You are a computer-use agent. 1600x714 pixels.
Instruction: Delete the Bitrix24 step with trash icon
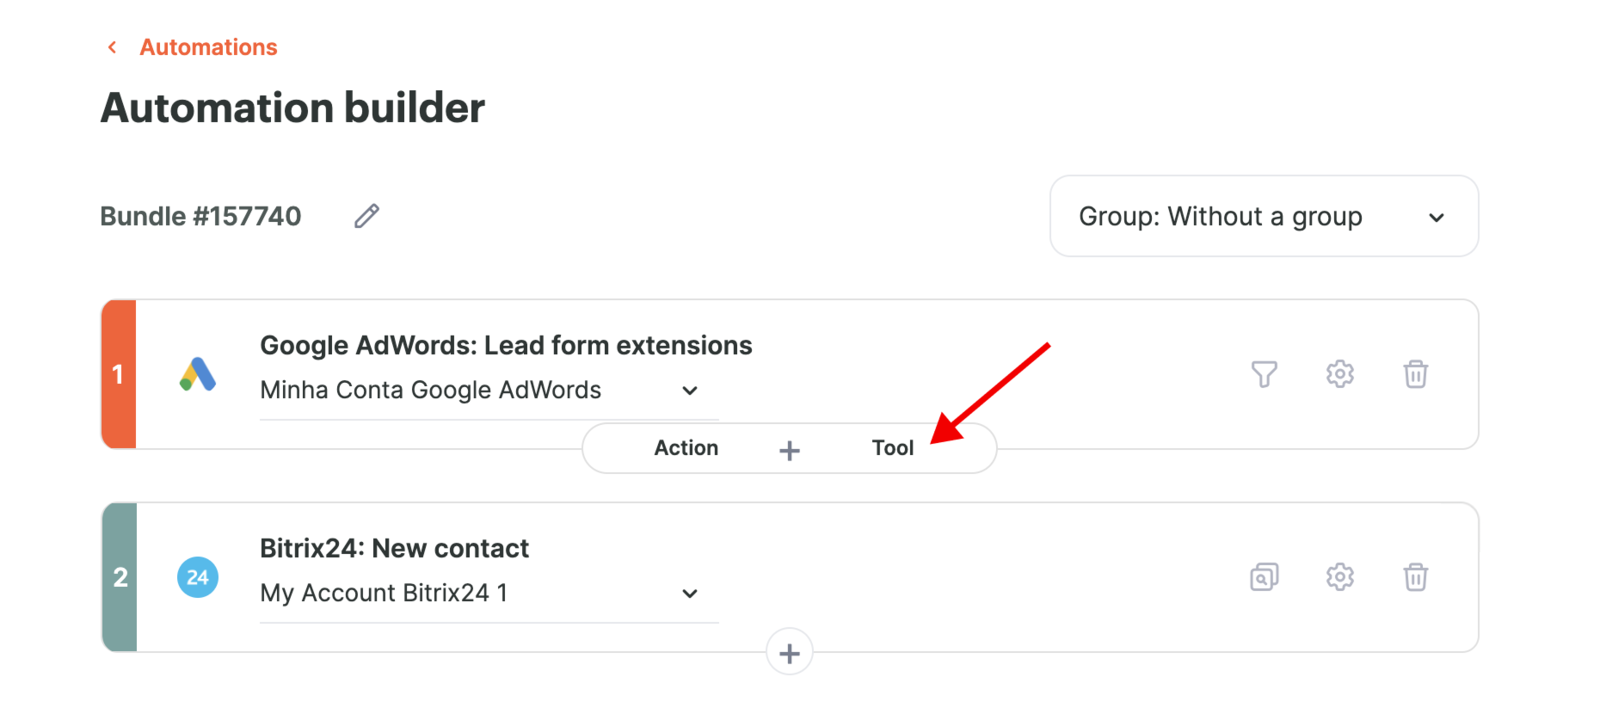[1415, 577]
